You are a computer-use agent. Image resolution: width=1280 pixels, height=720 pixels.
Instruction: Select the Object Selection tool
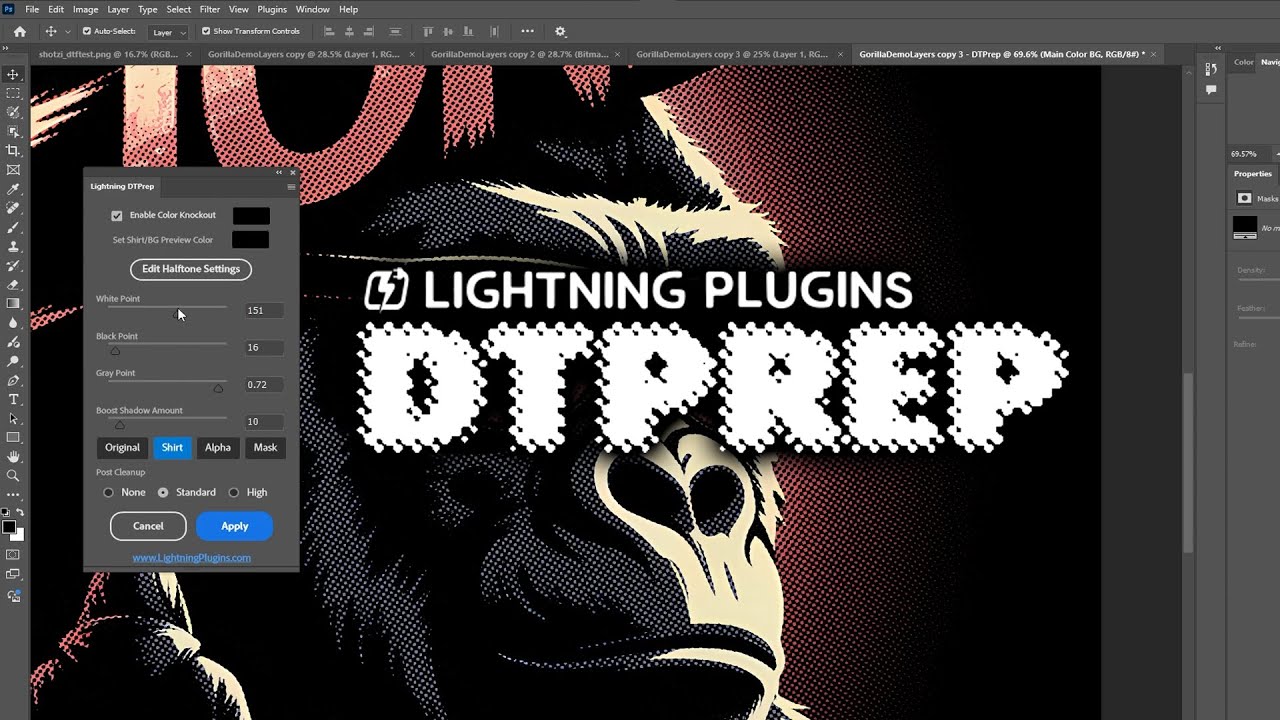pos(13,132)
